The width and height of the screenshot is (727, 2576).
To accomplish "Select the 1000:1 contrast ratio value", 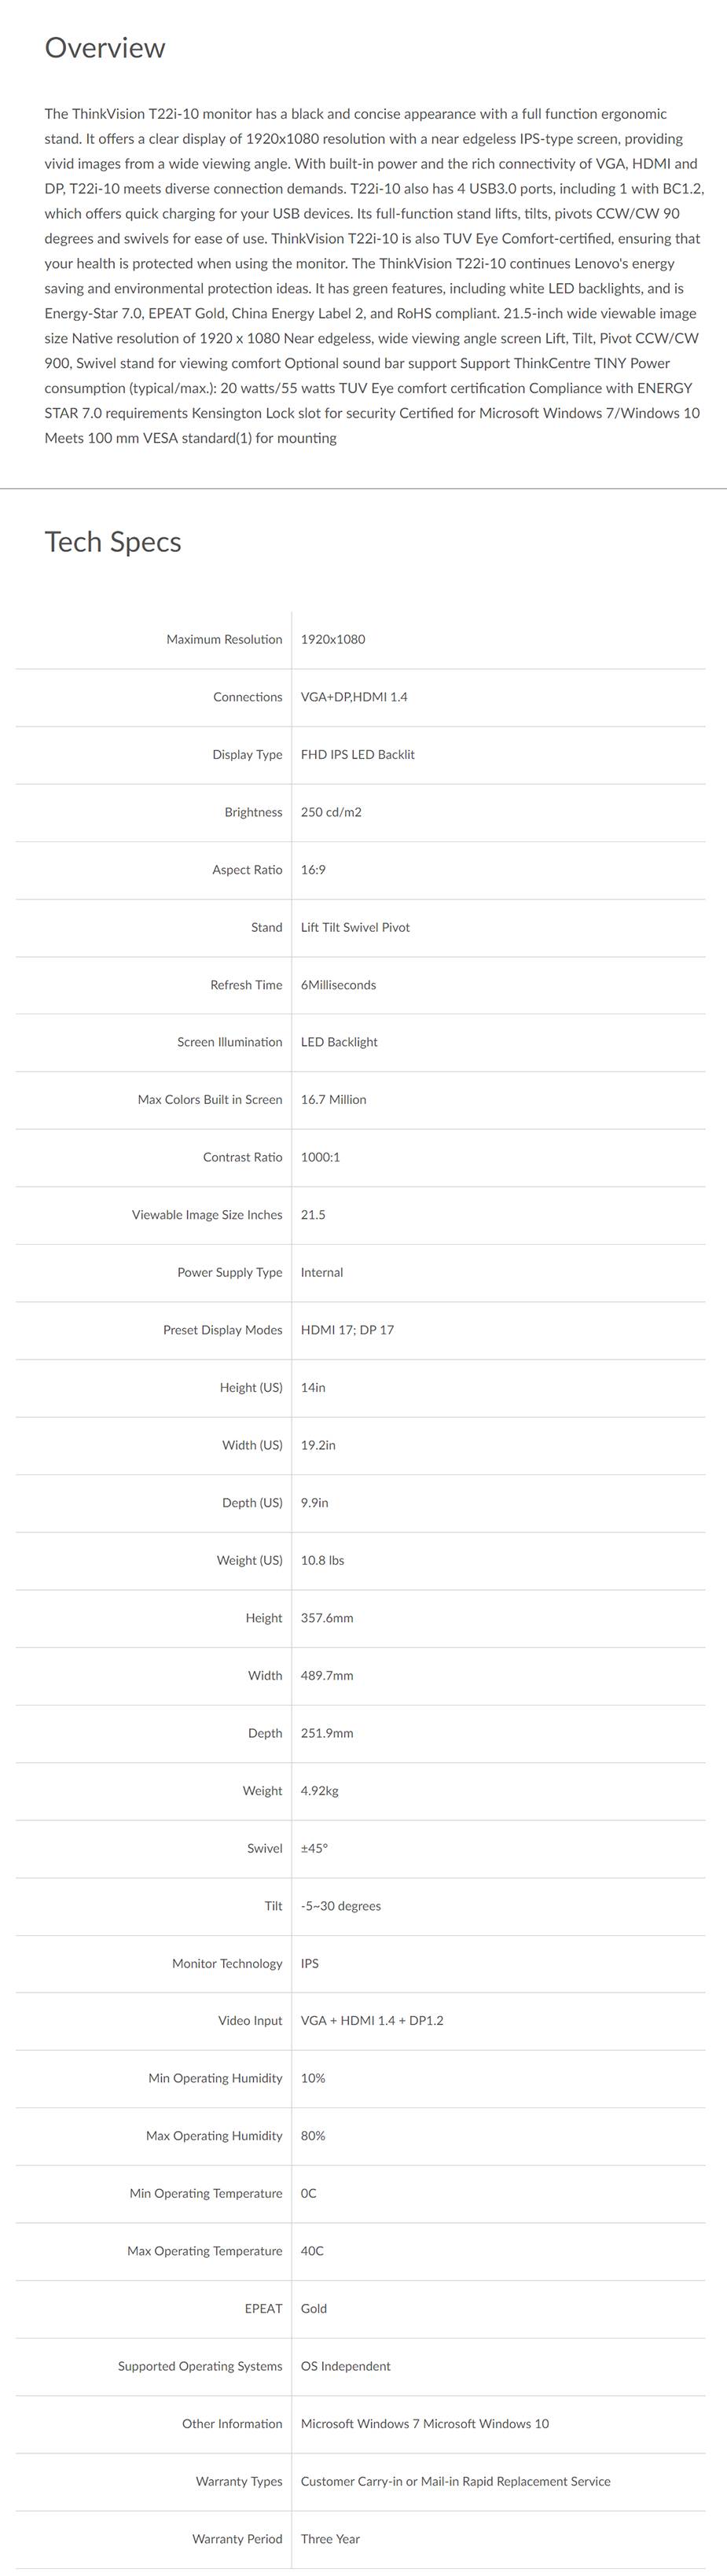I will (320, 1157).
